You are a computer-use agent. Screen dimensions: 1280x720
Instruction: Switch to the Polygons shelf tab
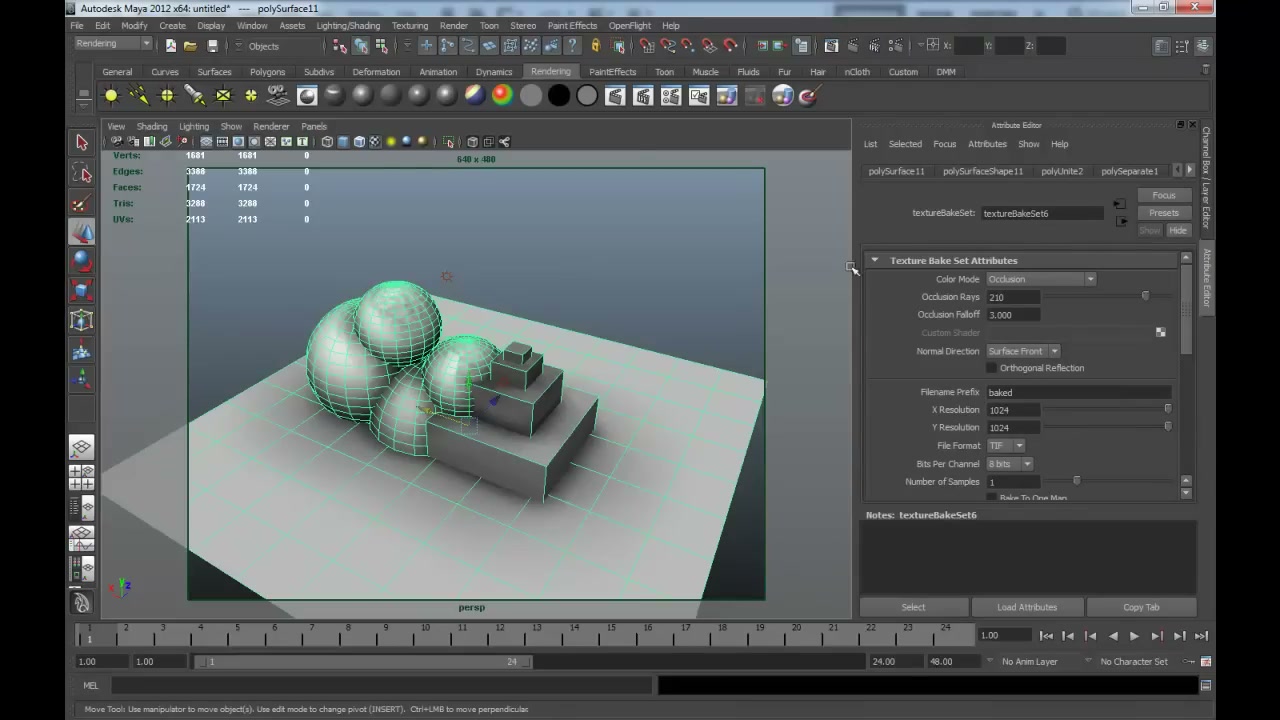pyautogui.click(x=268, y=72)
